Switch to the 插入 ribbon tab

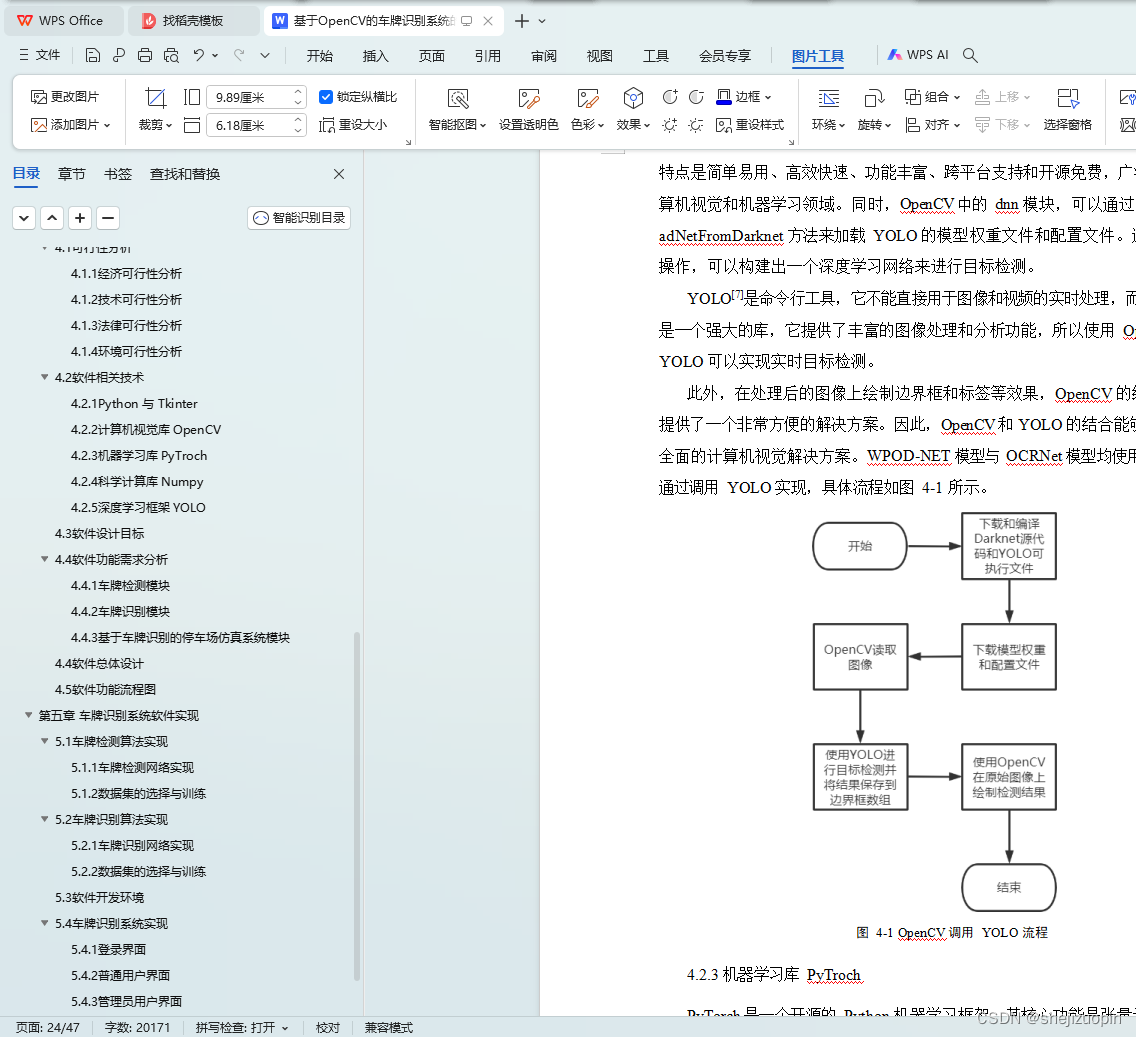point(375,56)
